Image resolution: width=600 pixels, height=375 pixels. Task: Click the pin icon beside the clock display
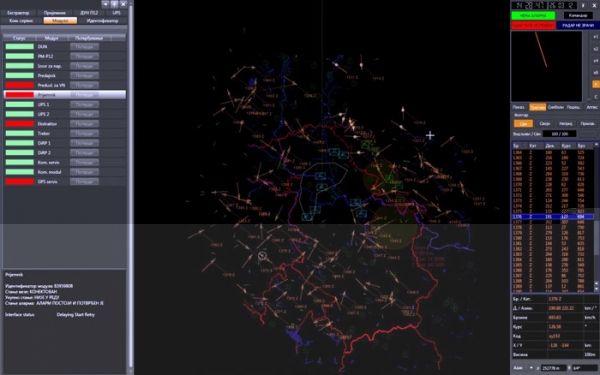click(583, 5)
